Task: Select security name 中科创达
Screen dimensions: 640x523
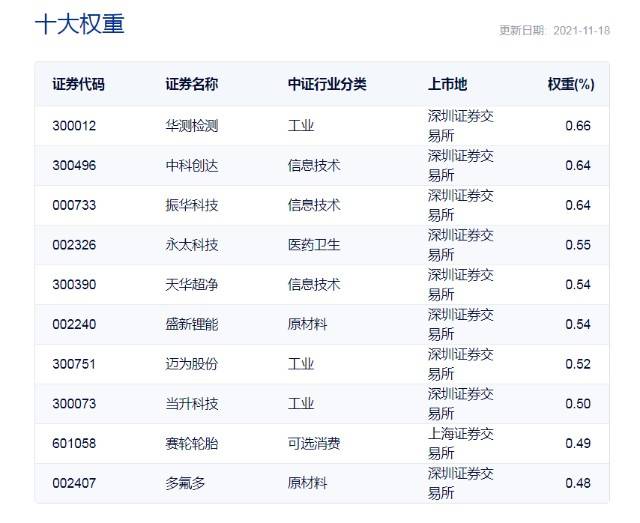Action: 191,165
